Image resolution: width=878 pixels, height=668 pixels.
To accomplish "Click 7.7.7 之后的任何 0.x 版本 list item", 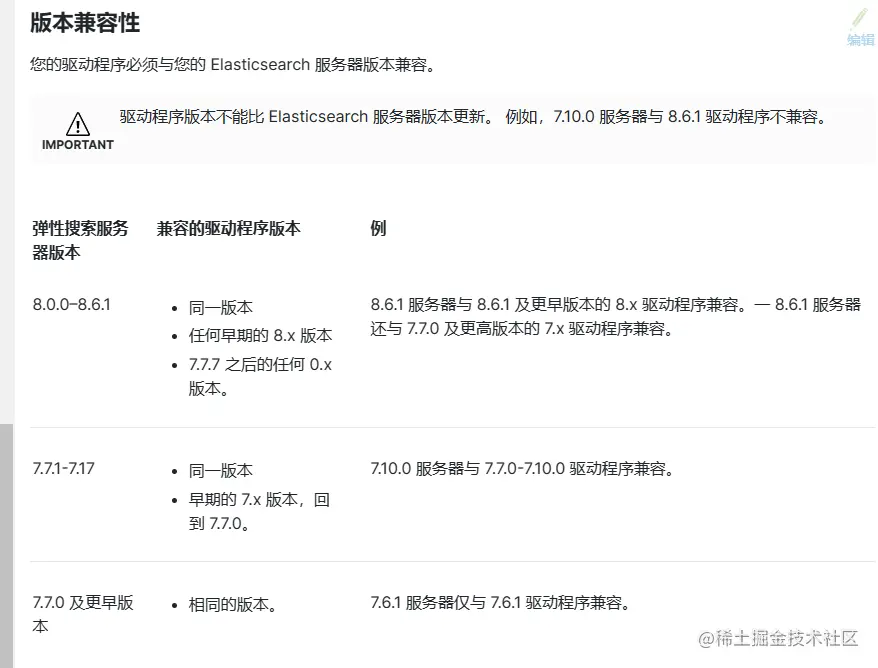I will [260, 376].
